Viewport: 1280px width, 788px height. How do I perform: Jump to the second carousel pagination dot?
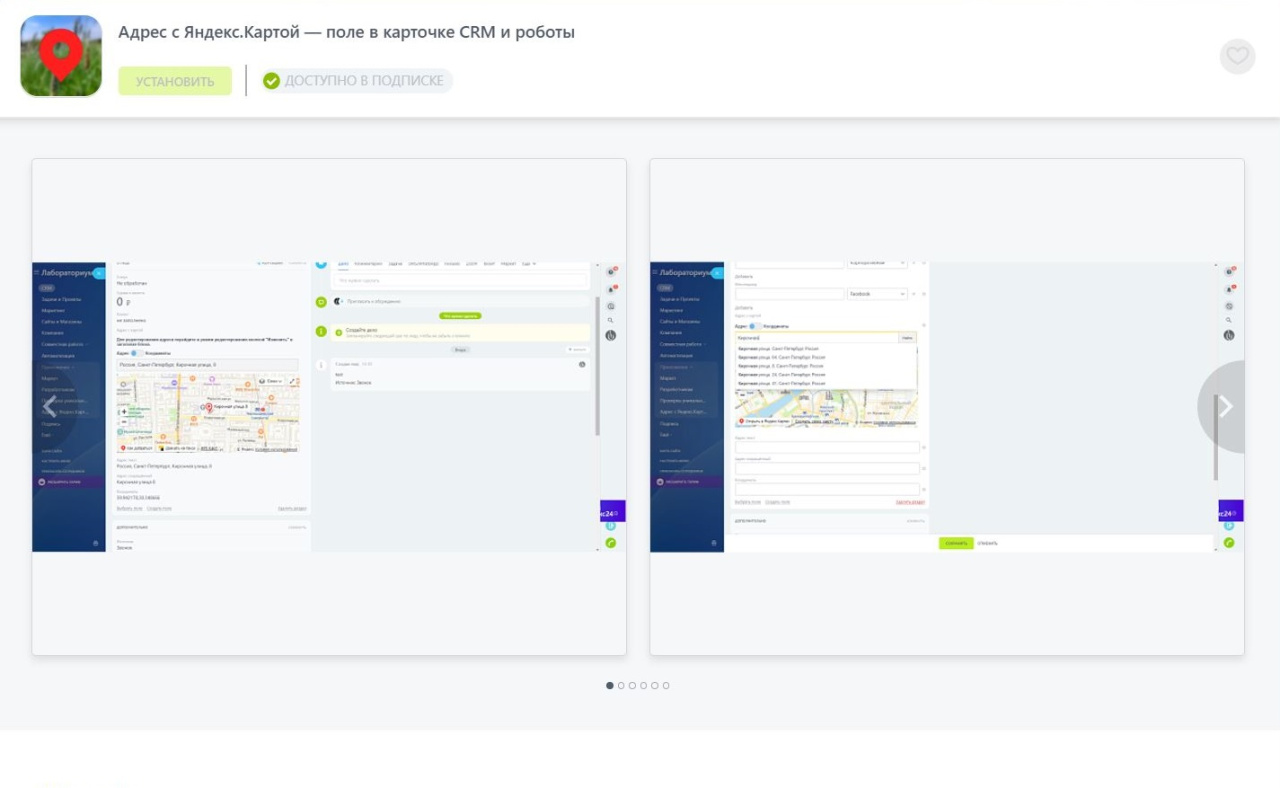pyautogui.click(x=621, y=686)
